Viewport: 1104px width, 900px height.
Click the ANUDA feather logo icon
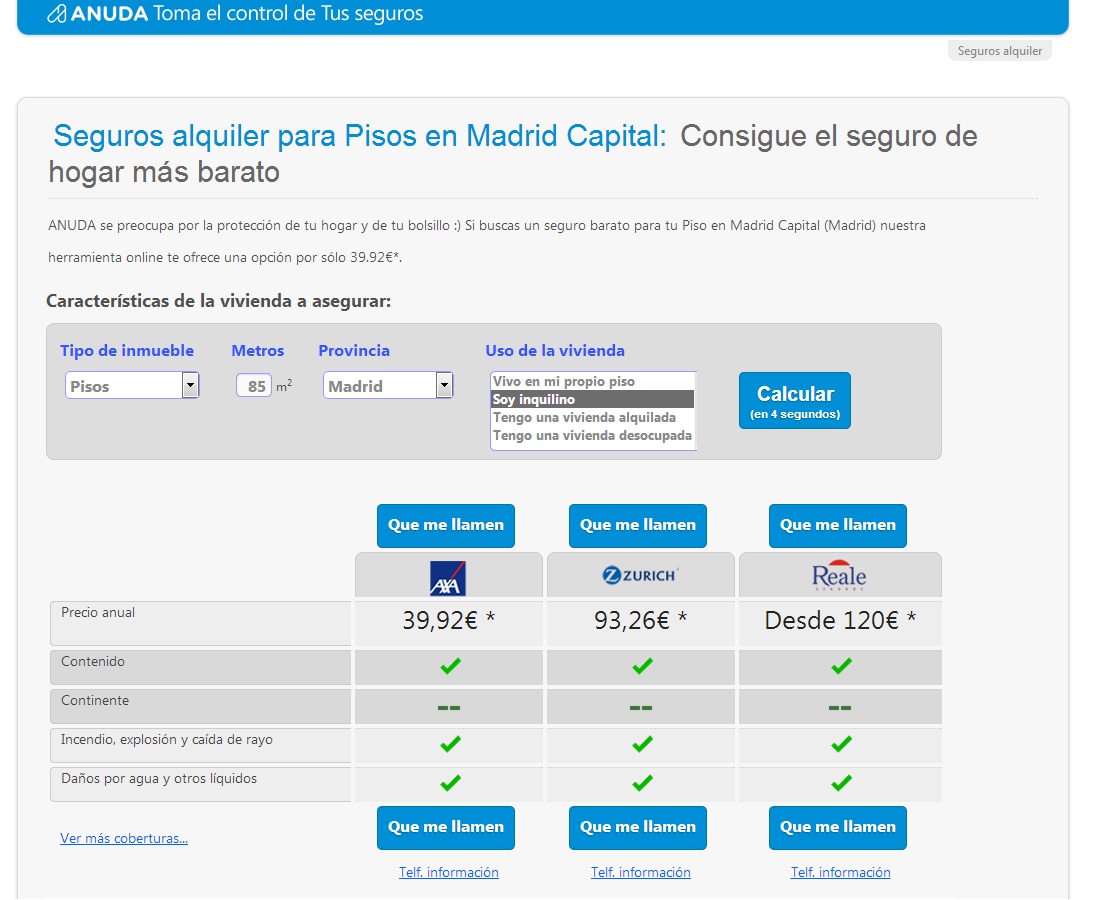[x=57, y=13]
